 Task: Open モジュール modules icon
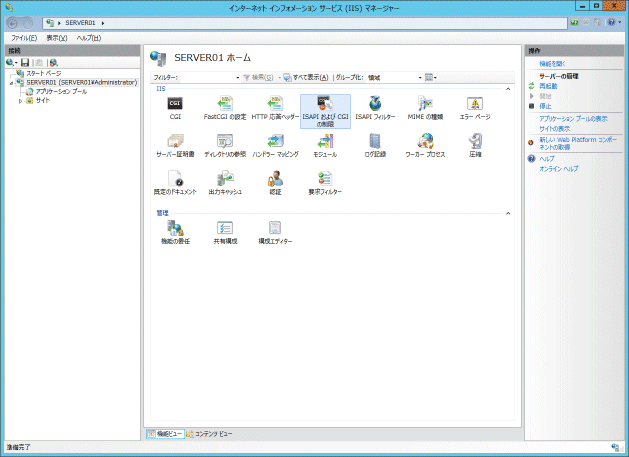(325, 141)
